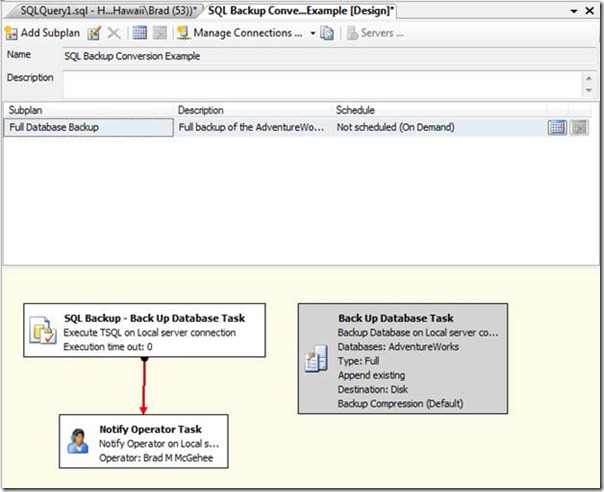Click the toolbar subplan schedule calendar icon
This screenshot has height=492, width=604.
click(x=140, y=33)
